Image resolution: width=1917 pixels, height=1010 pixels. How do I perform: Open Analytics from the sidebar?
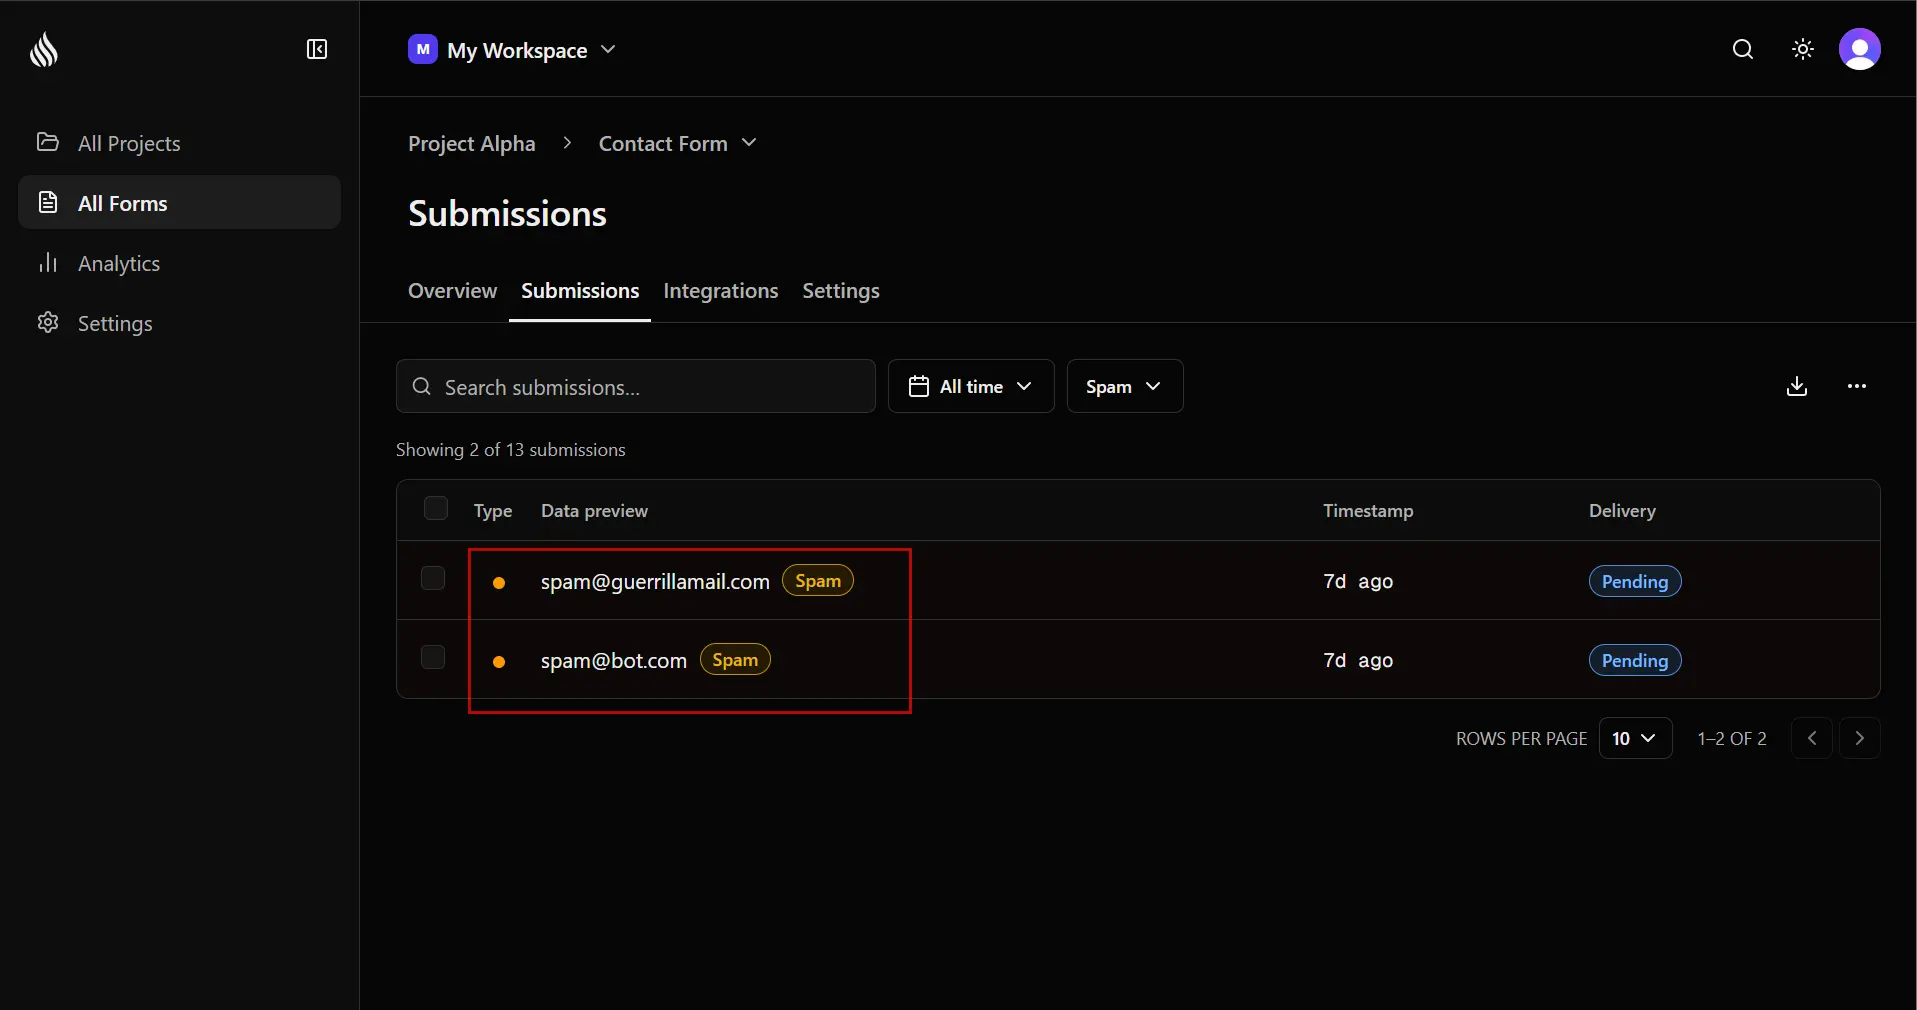pyautogui.click(x=118, y=263)
